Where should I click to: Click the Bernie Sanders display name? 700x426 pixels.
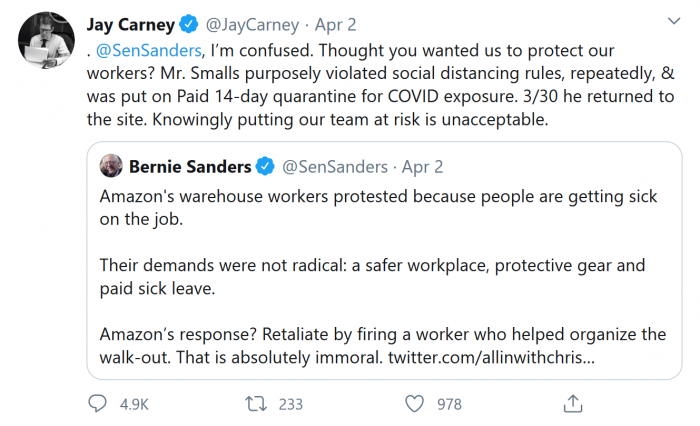click(x=189, y=165)
